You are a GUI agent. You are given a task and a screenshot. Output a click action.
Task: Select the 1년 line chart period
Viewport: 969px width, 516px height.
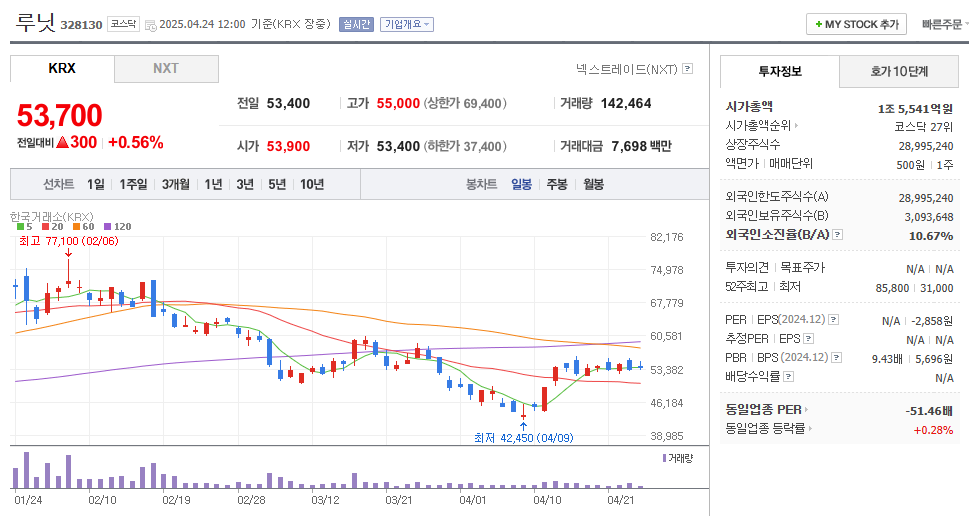(213, 184)
